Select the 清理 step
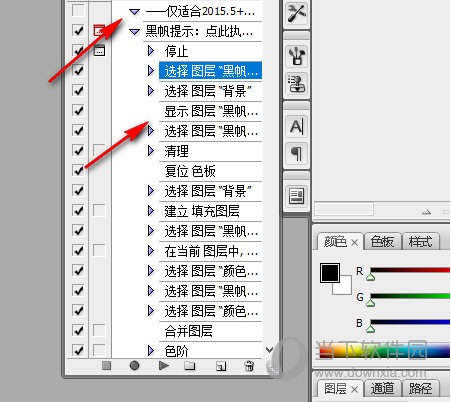 pos(211,151)
